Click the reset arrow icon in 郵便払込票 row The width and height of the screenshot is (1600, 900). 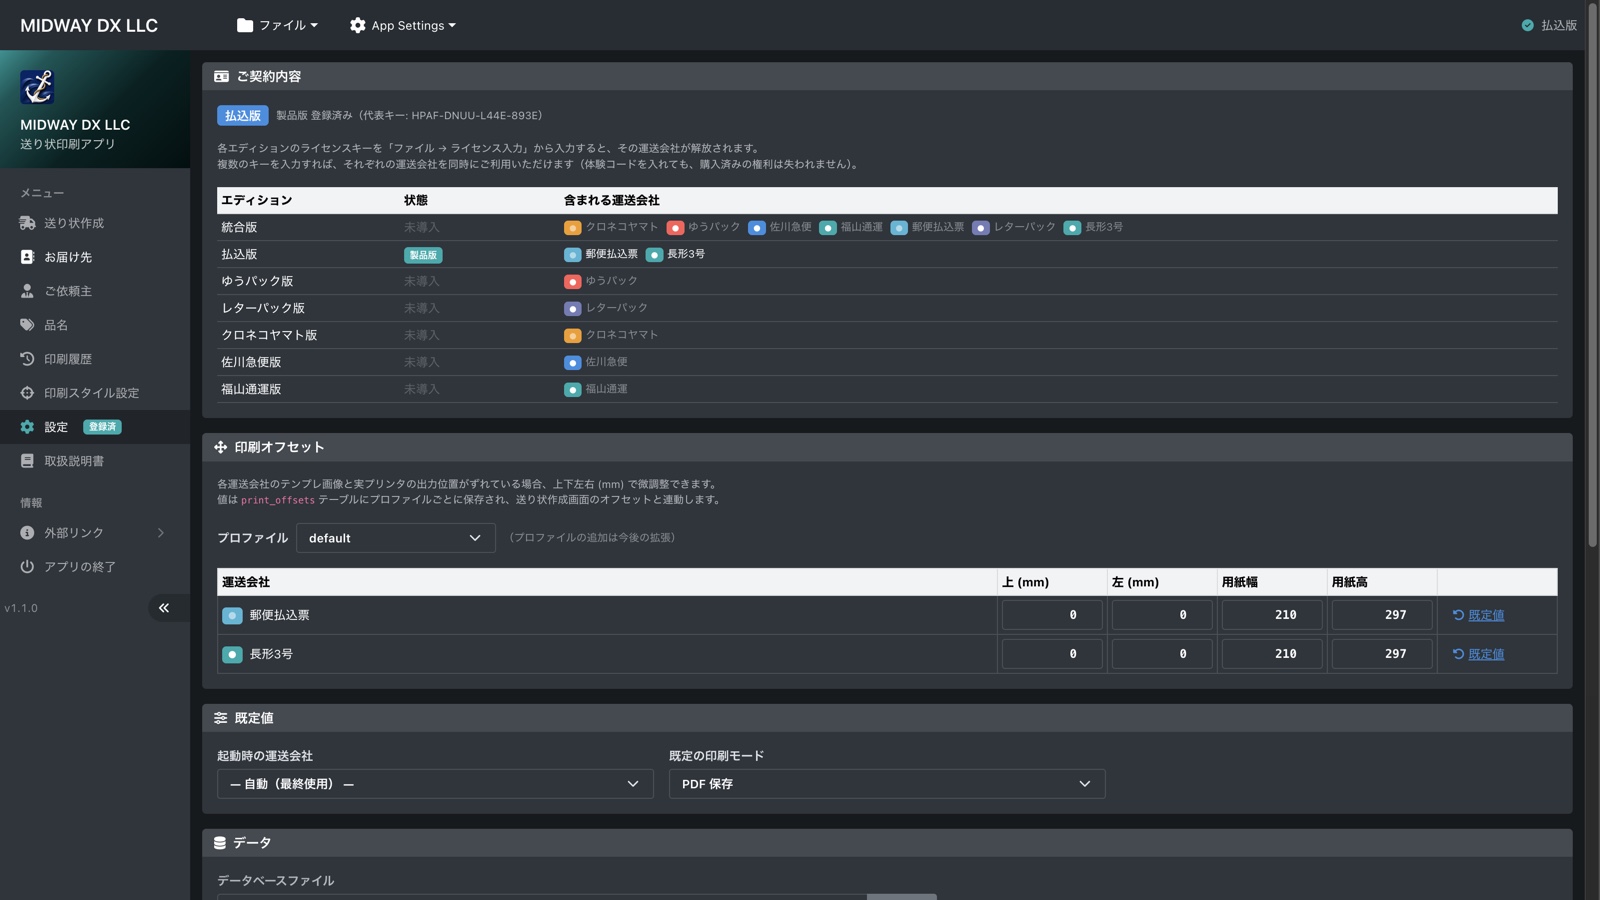click(x=1458, y=615)
